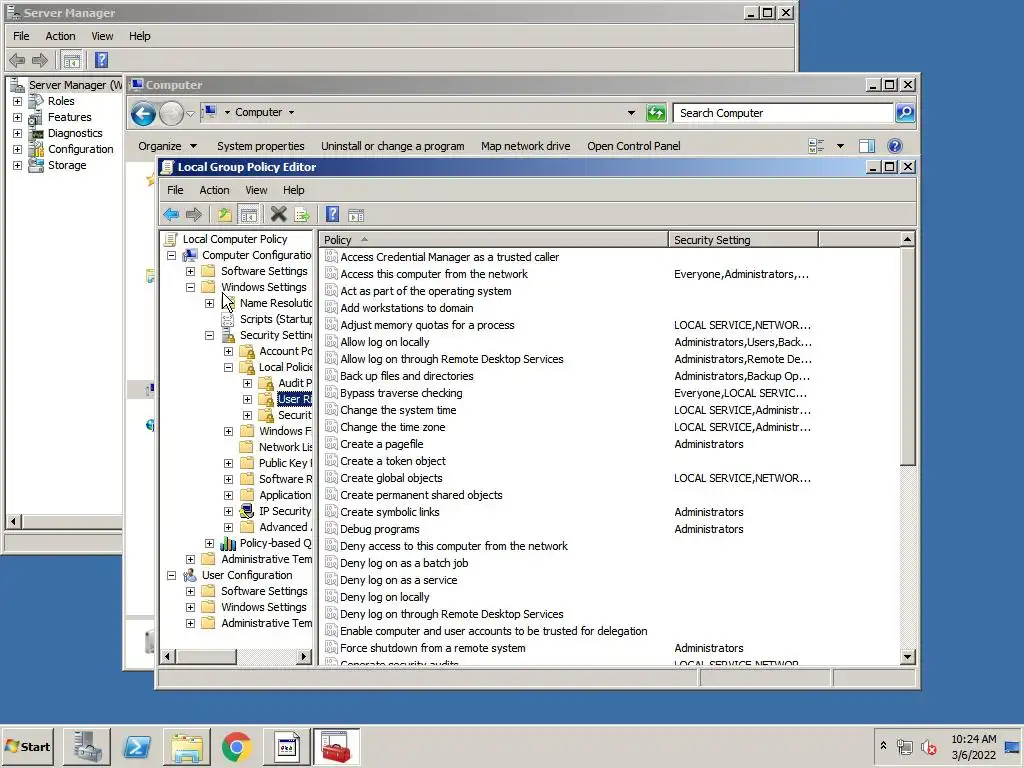
Task: Open Server Manager taskbar icon
Action: click(x=87, y=746)
